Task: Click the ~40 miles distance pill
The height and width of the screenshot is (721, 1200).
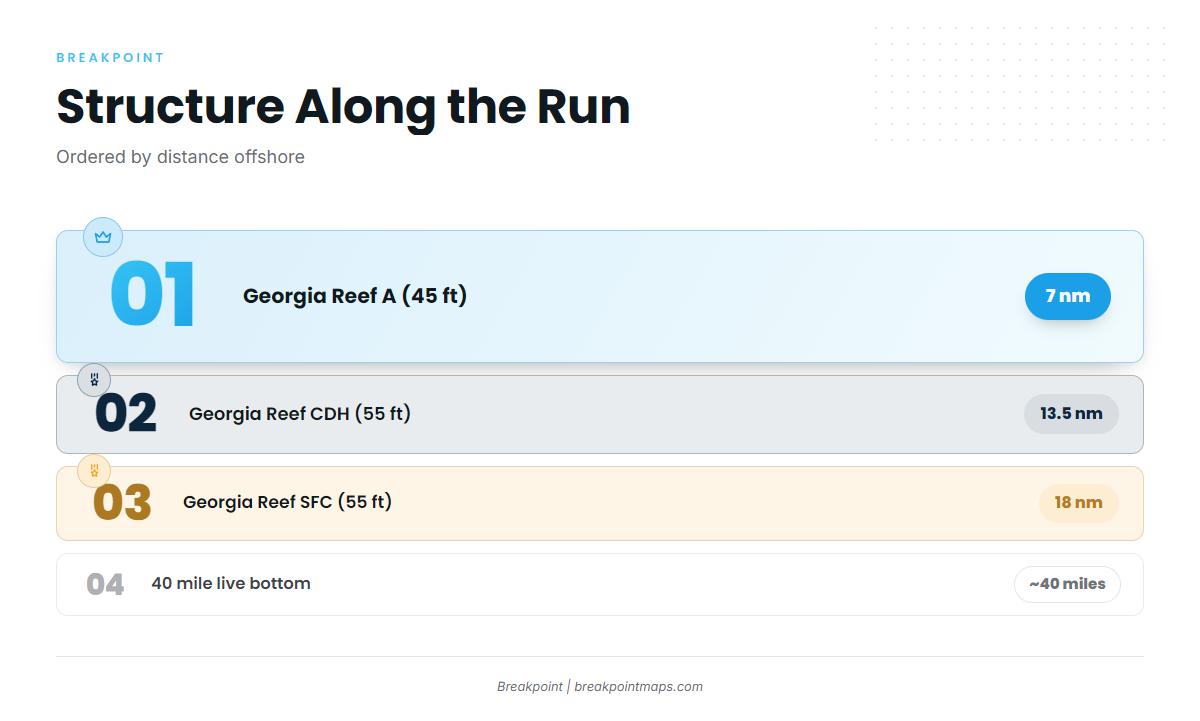Action: coord(1067,584)
